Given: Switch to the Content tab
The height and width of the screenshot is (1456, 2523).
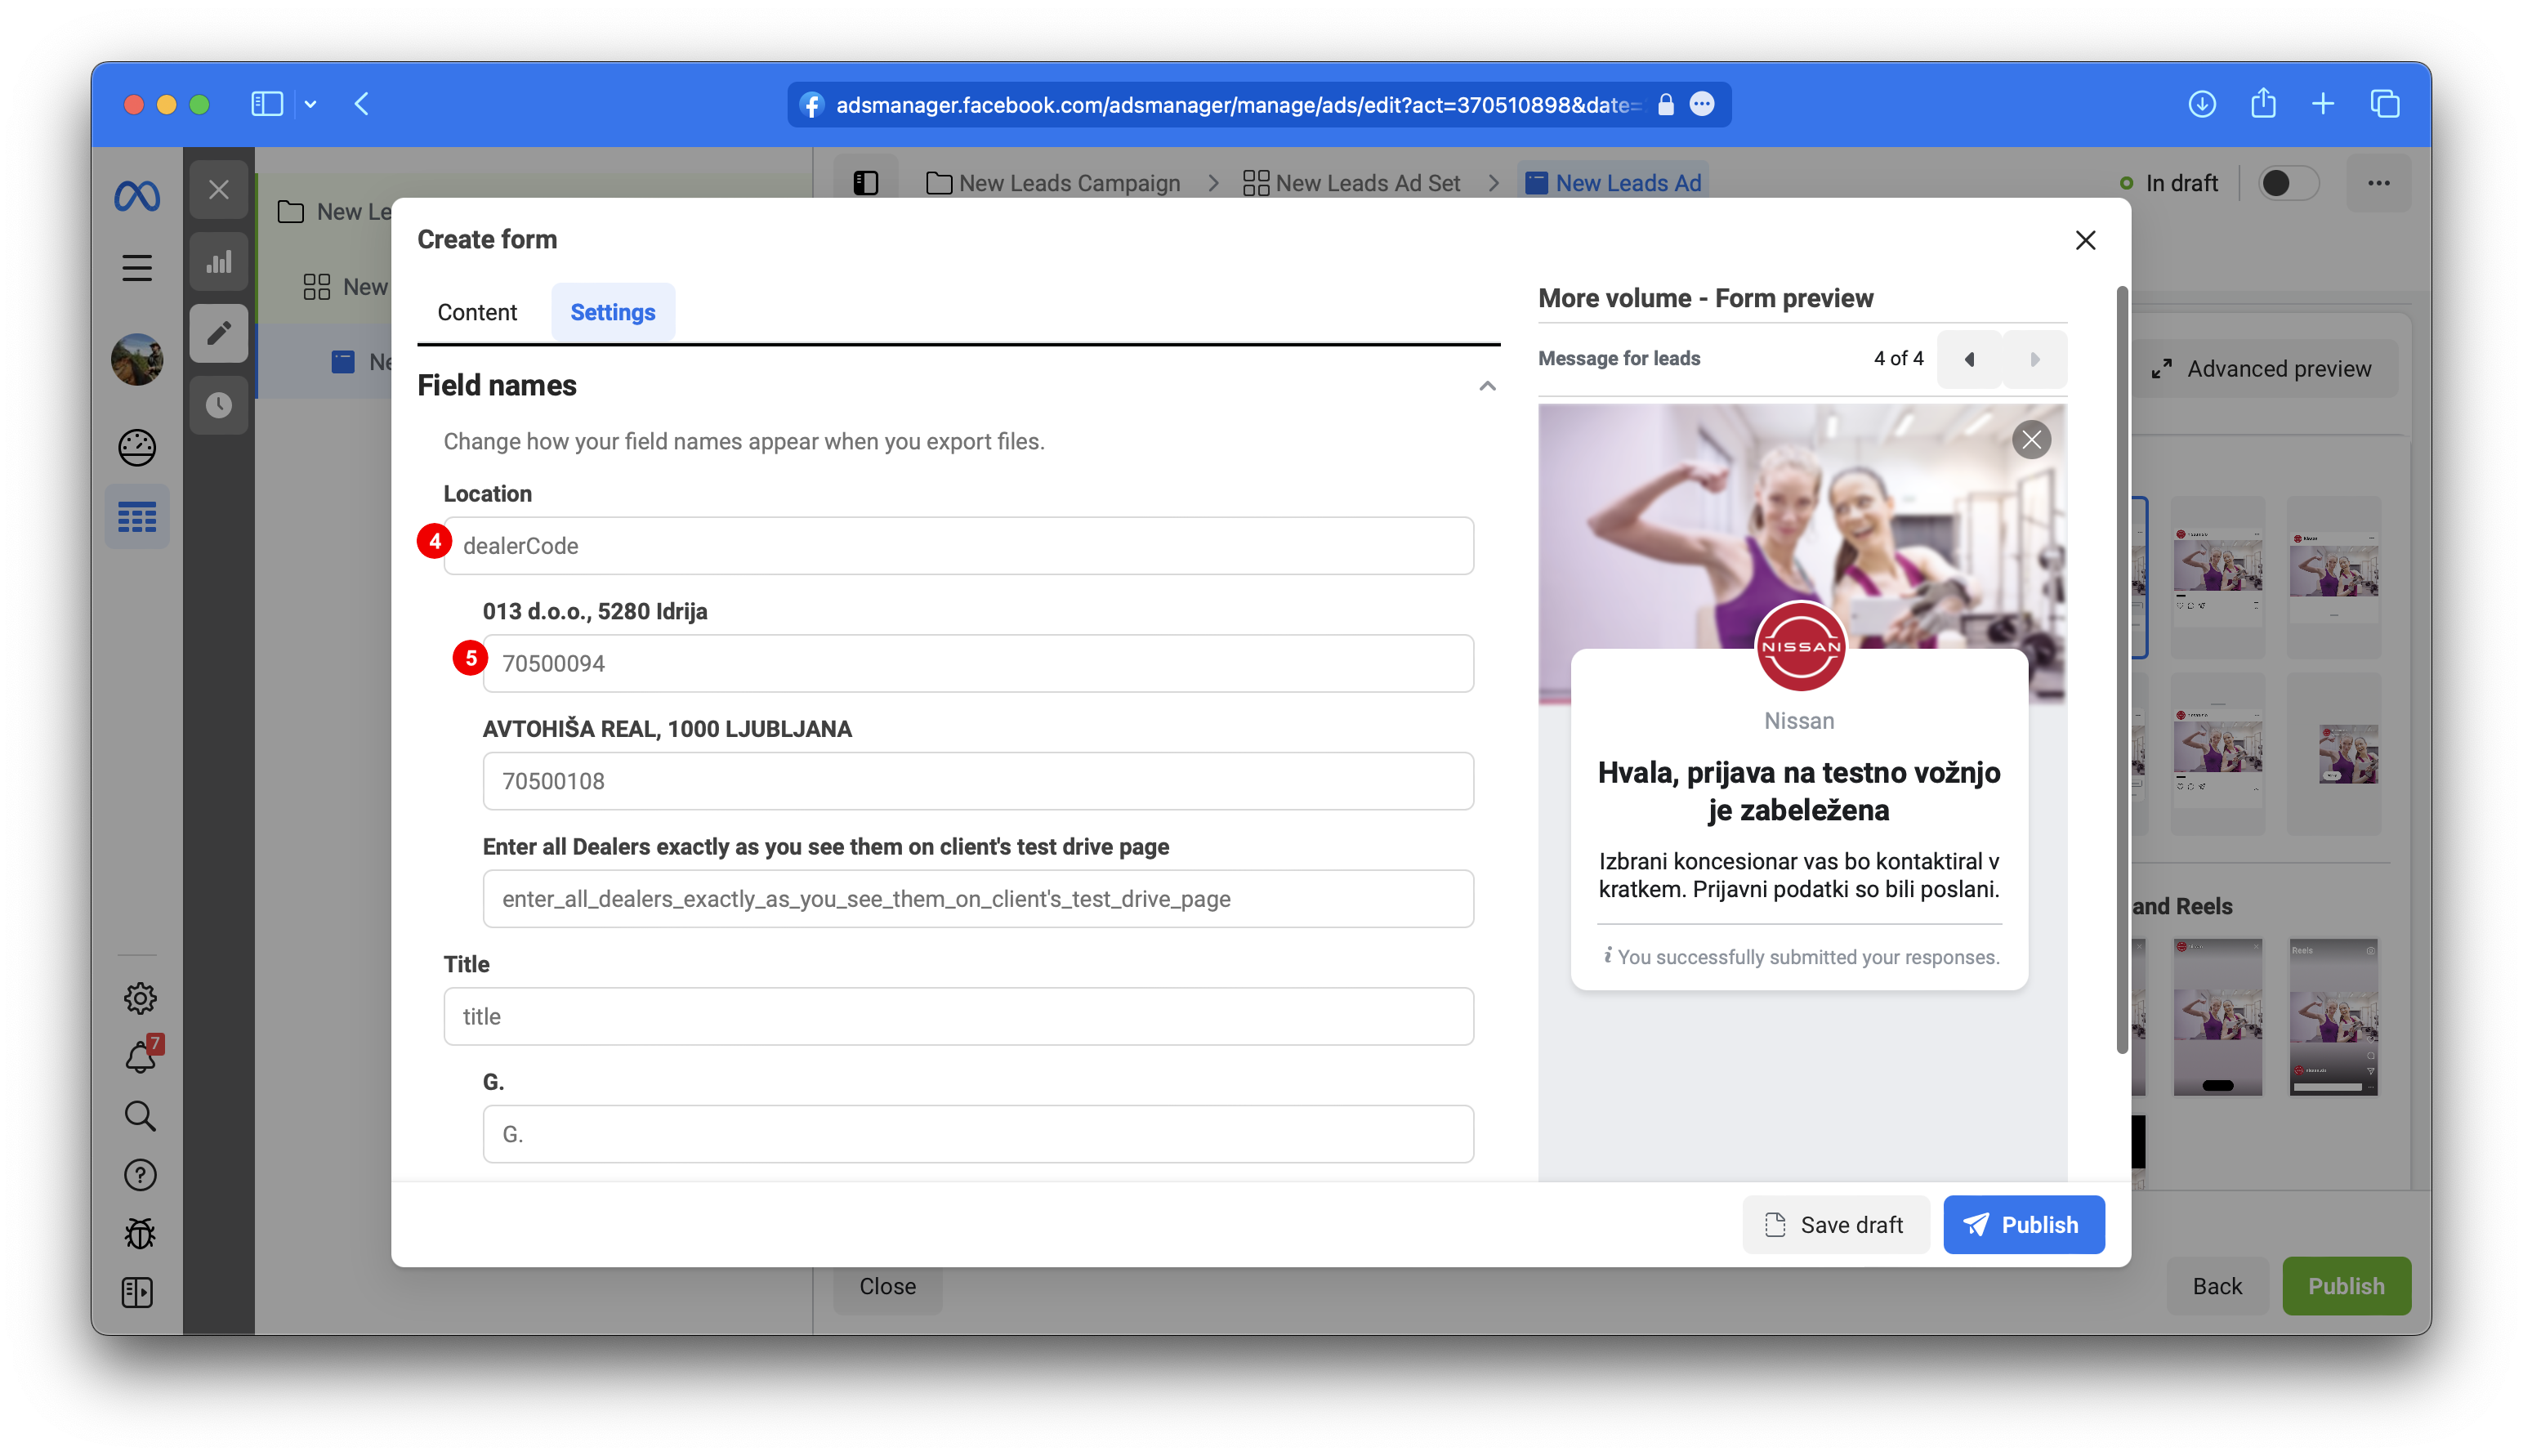Looking at the screenshot, I should coord(477,312).
